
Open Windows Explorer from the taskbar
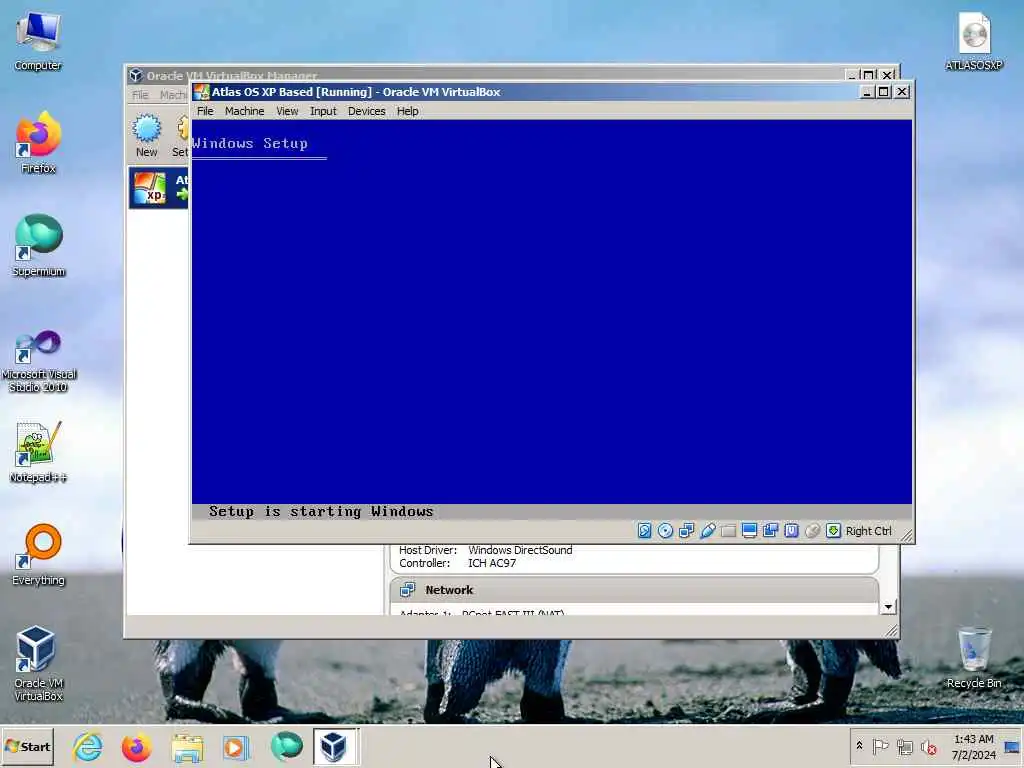pyautogui.click(x=187, y=746)
